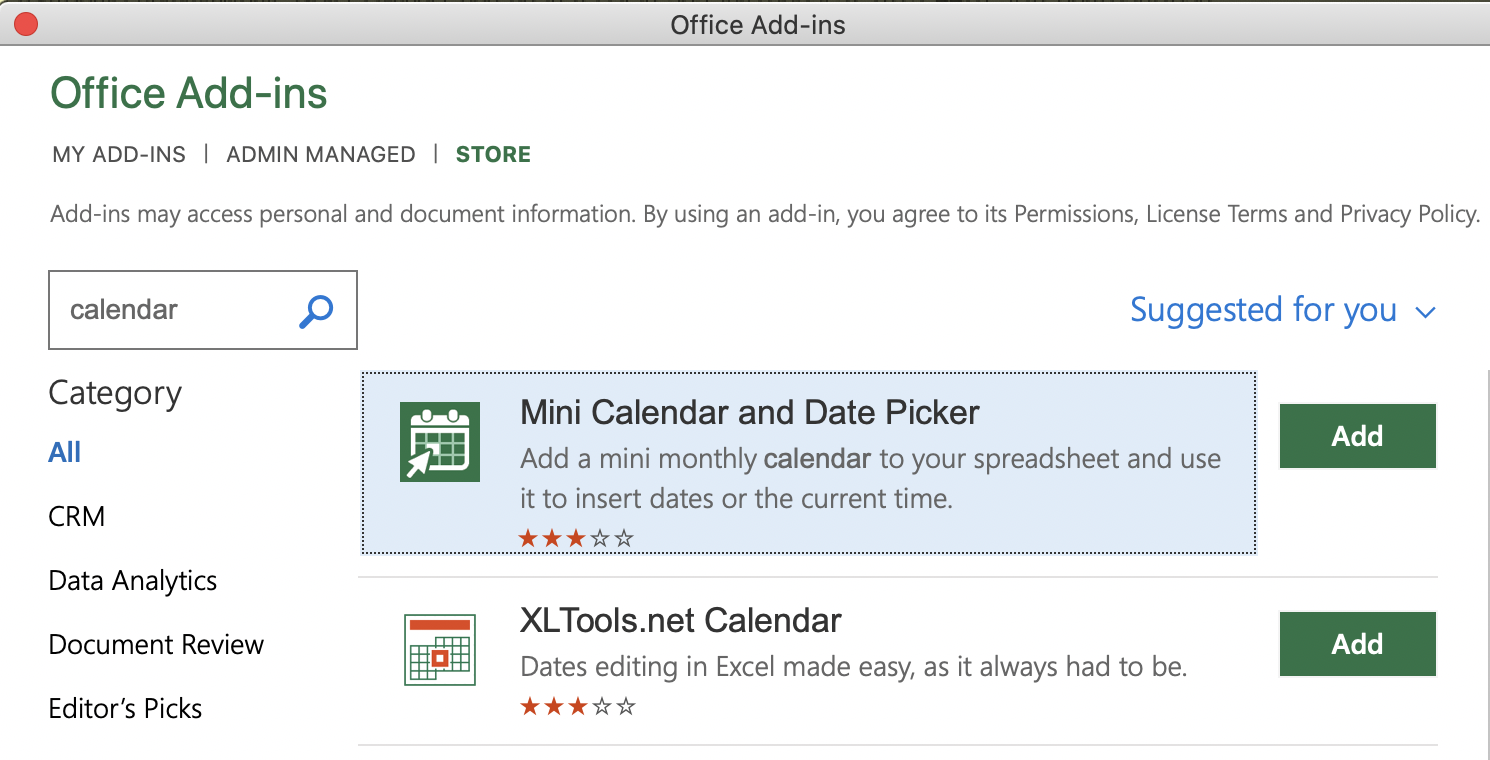Click the XLTools.net Calendar icon
This screenshot has height=760, width=1490.
439,650
